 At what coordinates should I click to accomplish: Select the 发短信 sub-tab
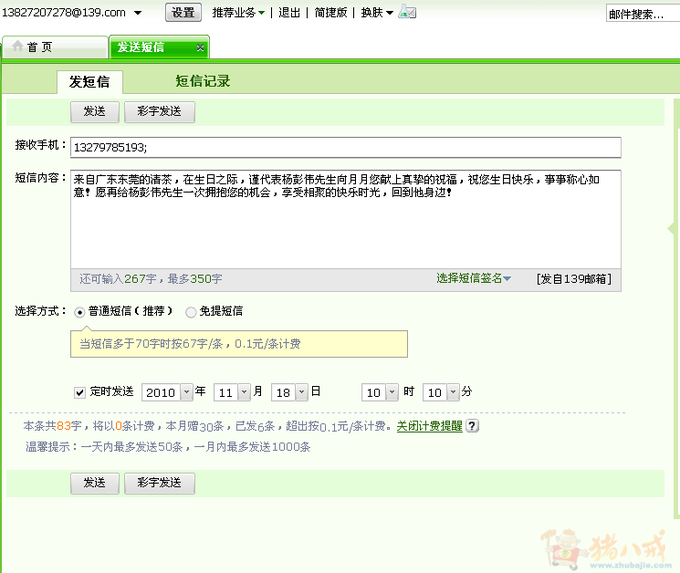coord(89,82)
